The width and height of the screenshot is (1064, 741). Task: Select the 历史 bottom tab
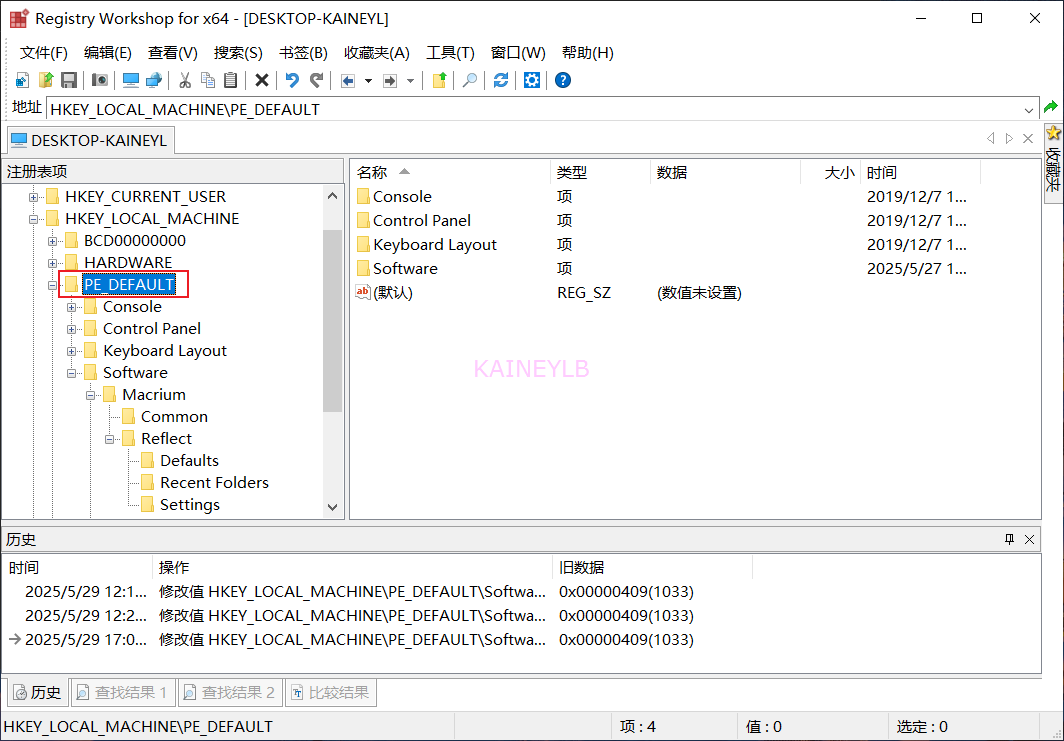[x=38, y=692]
